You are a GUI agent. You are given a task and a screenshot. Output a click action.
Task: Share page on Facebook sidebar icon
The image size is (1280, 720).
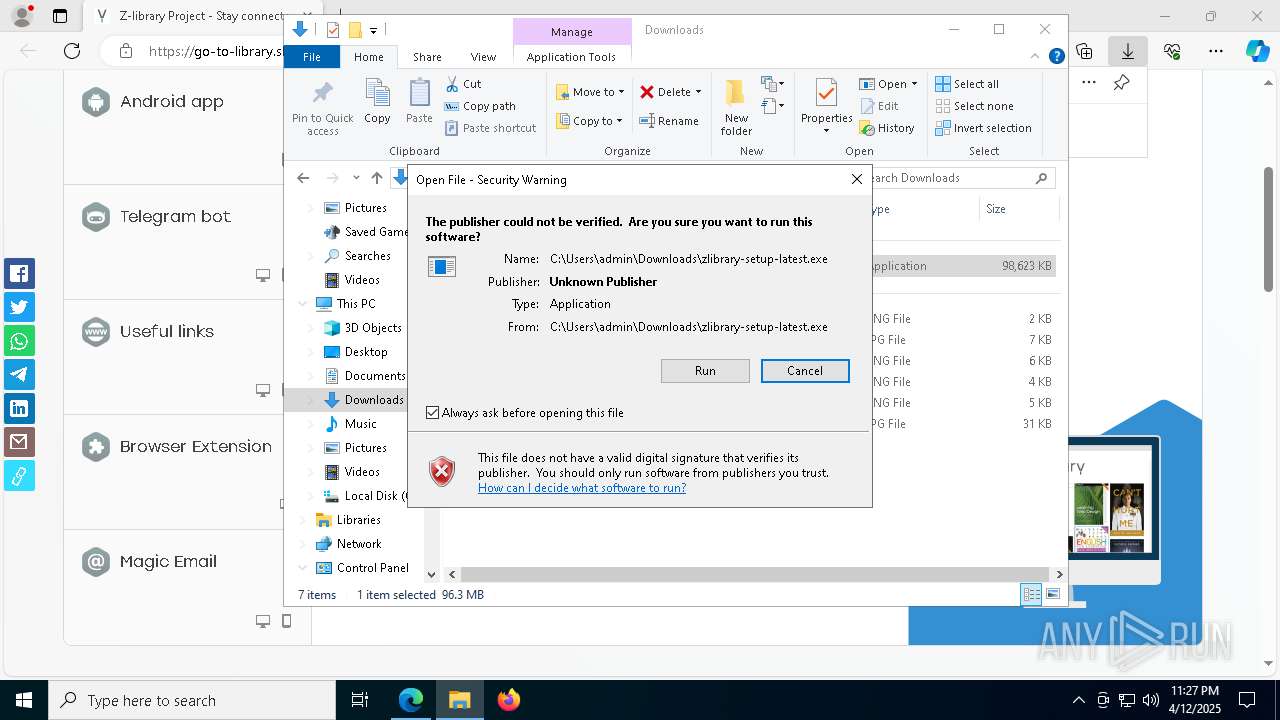19,274
